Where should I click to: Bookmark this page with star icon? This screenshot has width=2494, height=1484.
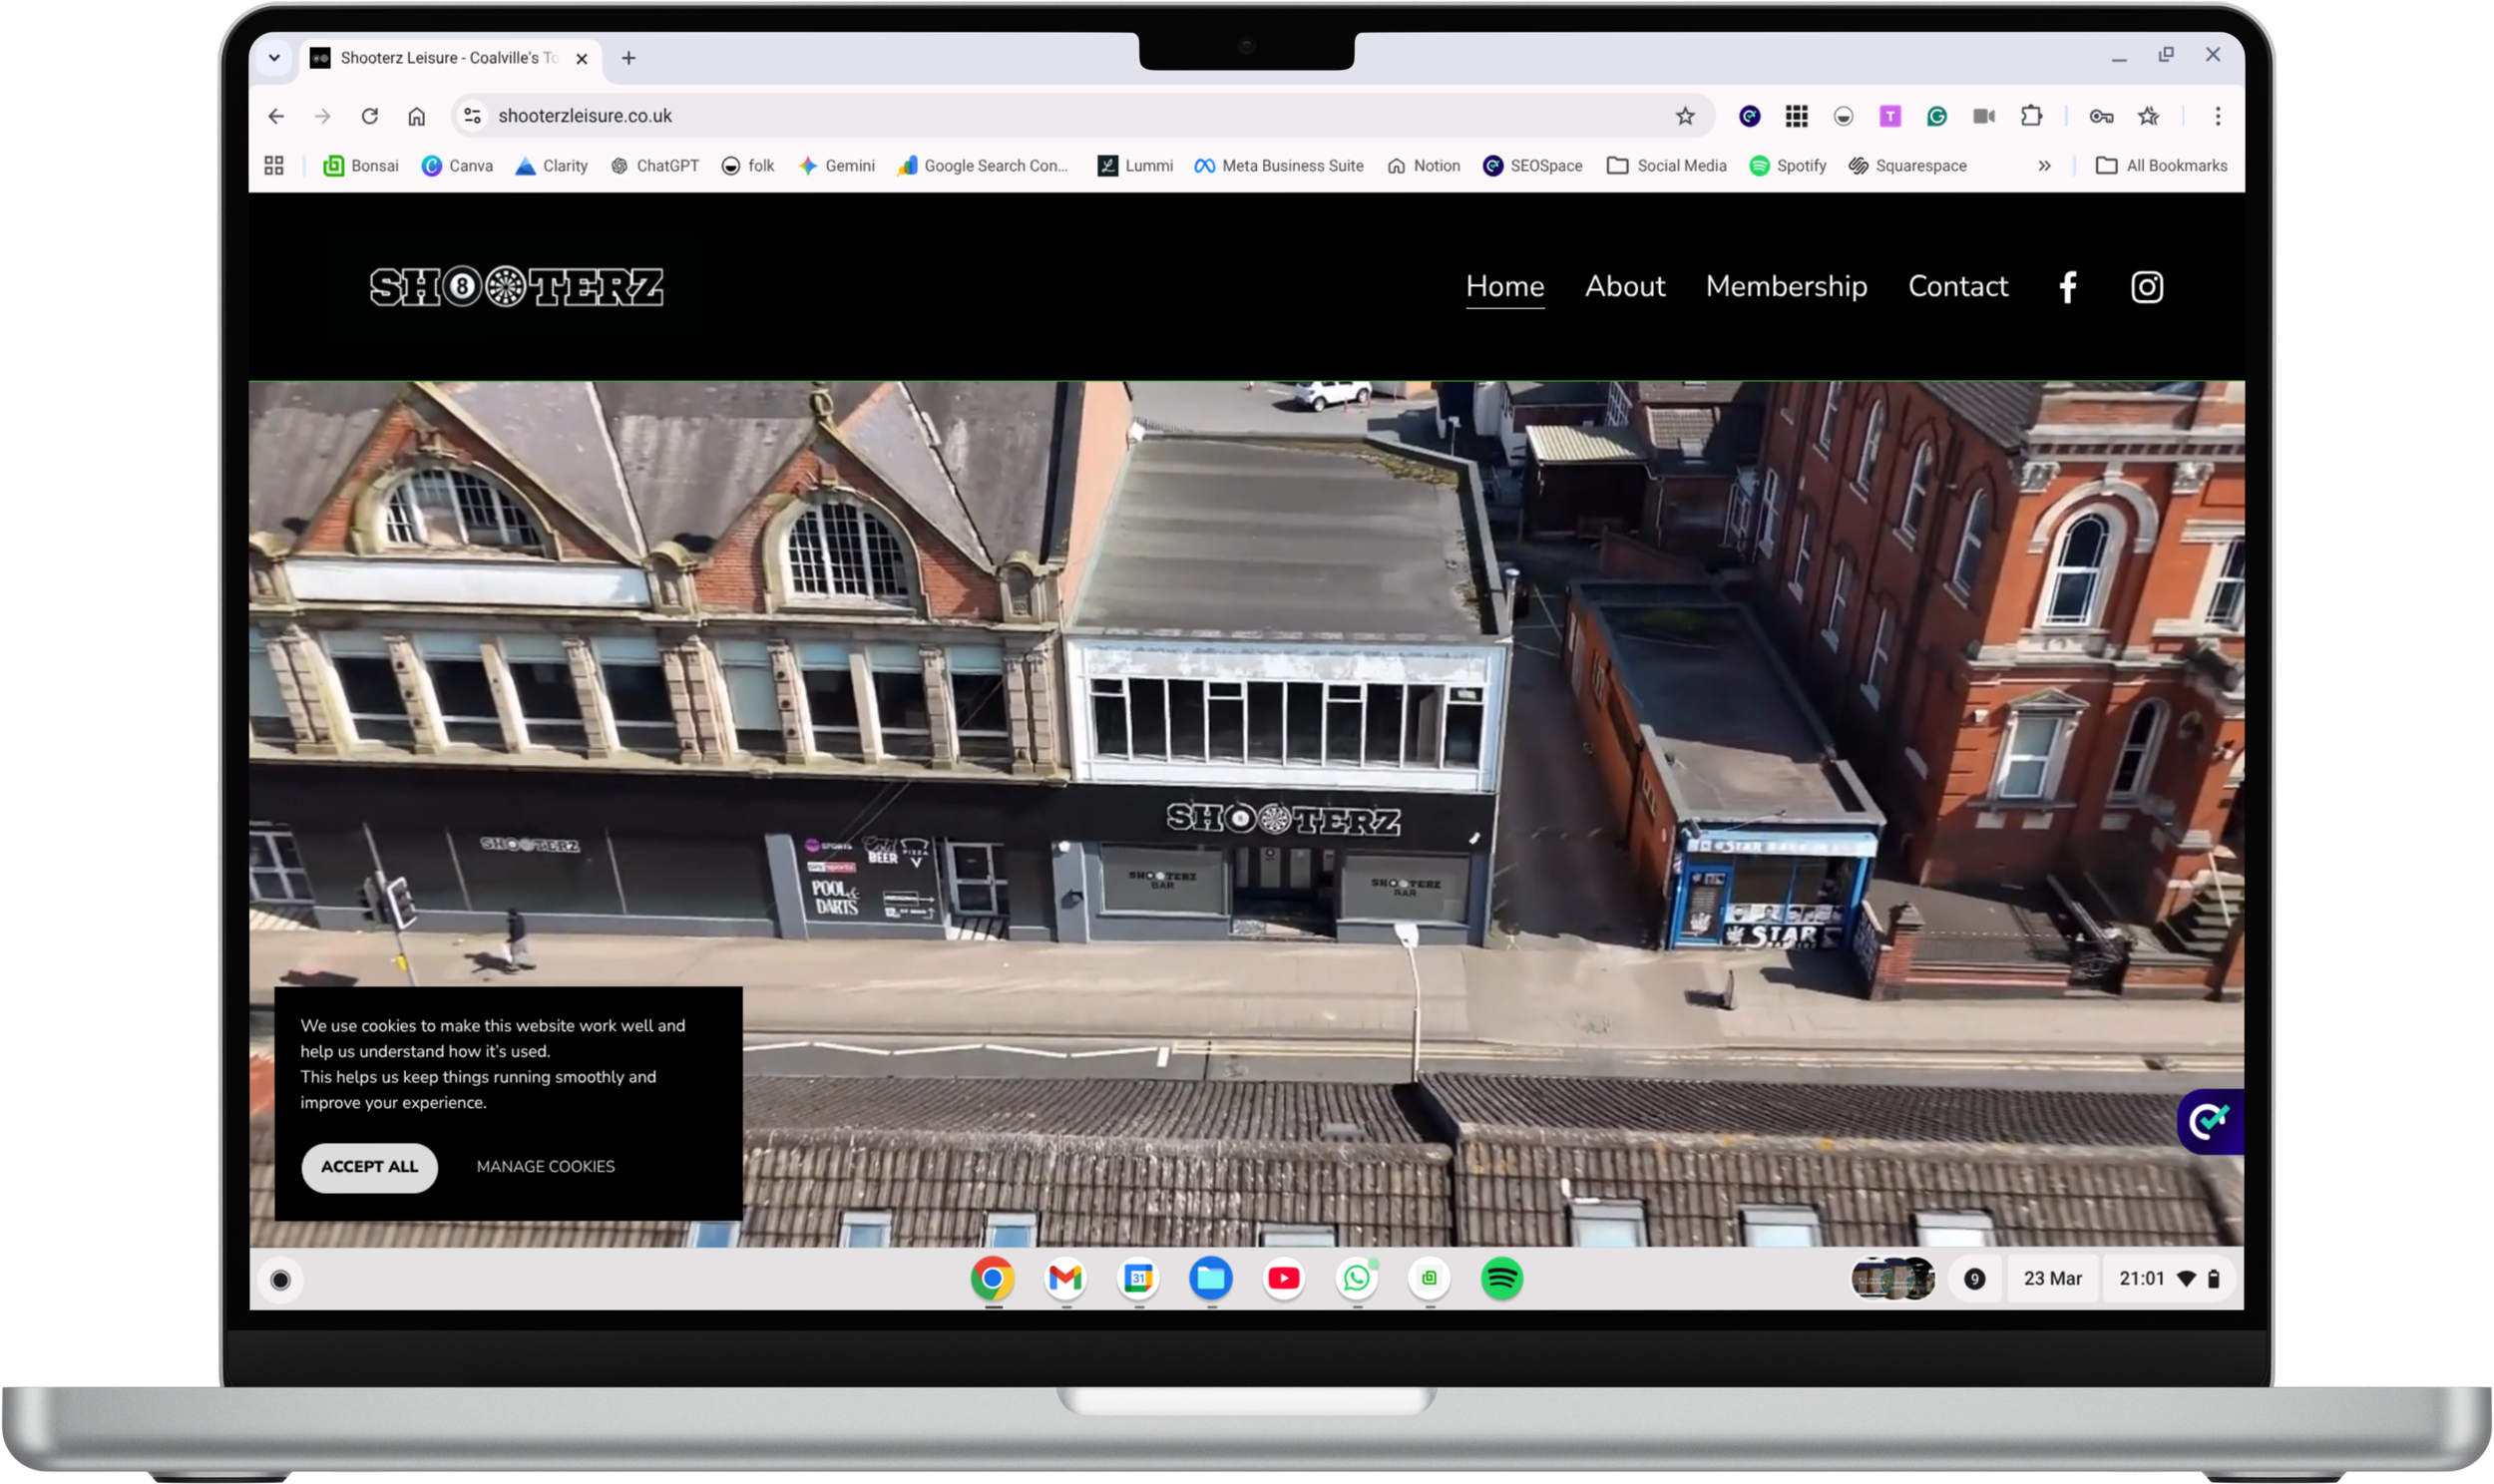(1685, 116)
